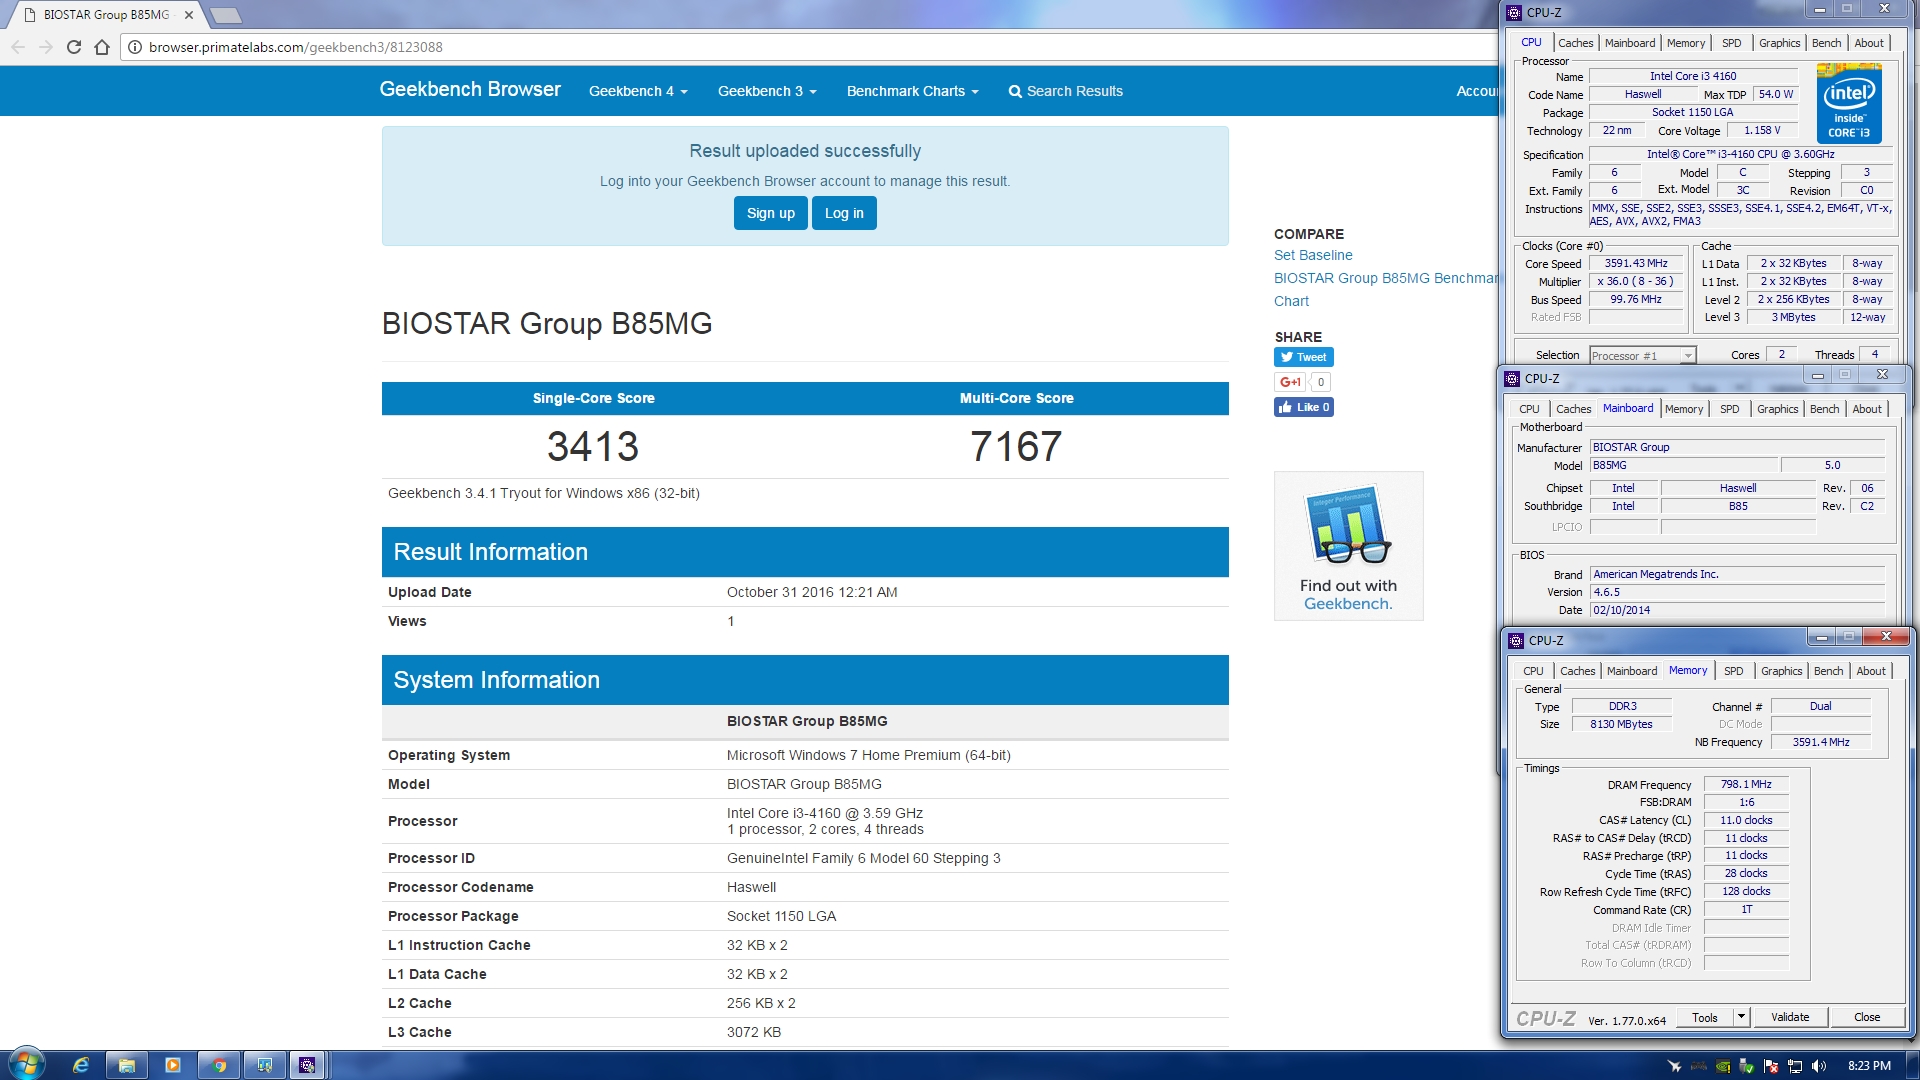Click the Single-Core Score value 3413

pos(593,446)
